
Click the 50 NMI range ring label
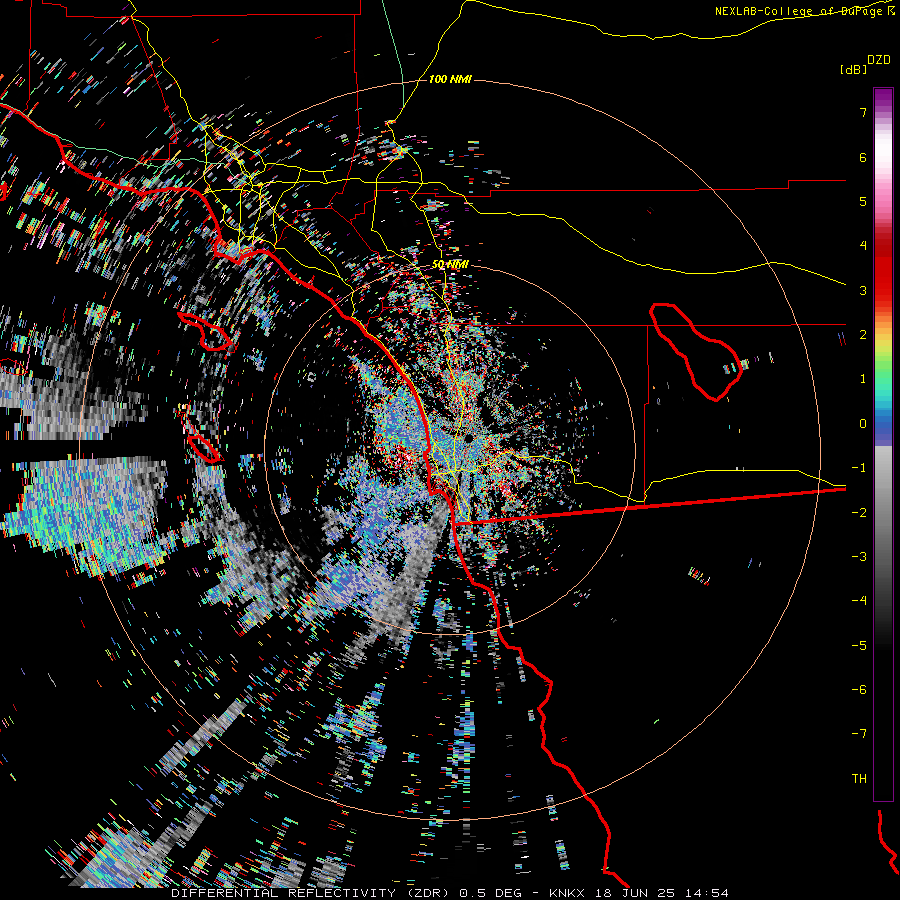point(450,265)
